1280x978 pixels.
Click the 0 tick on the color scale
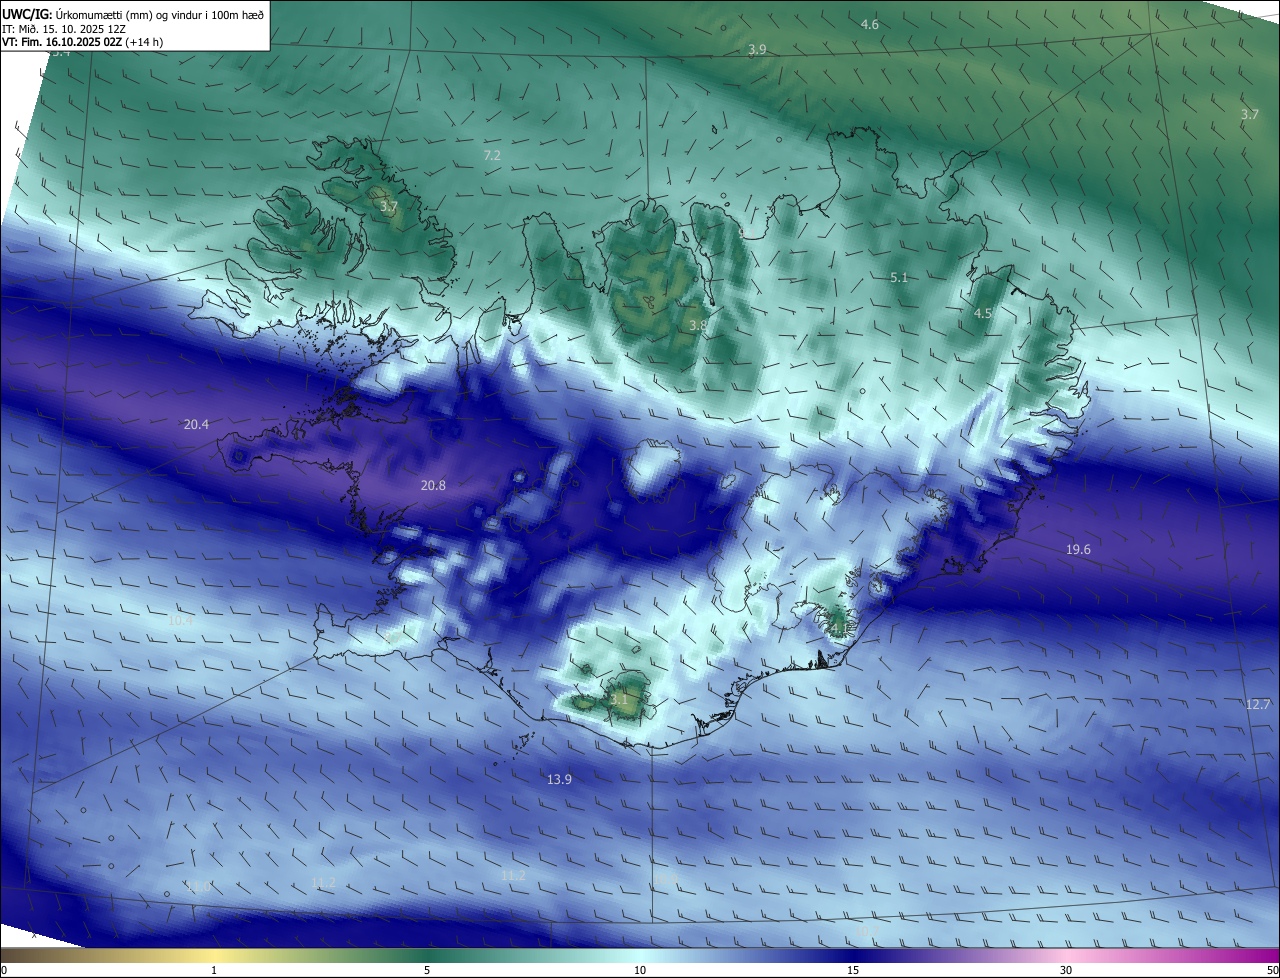[4, 970]
